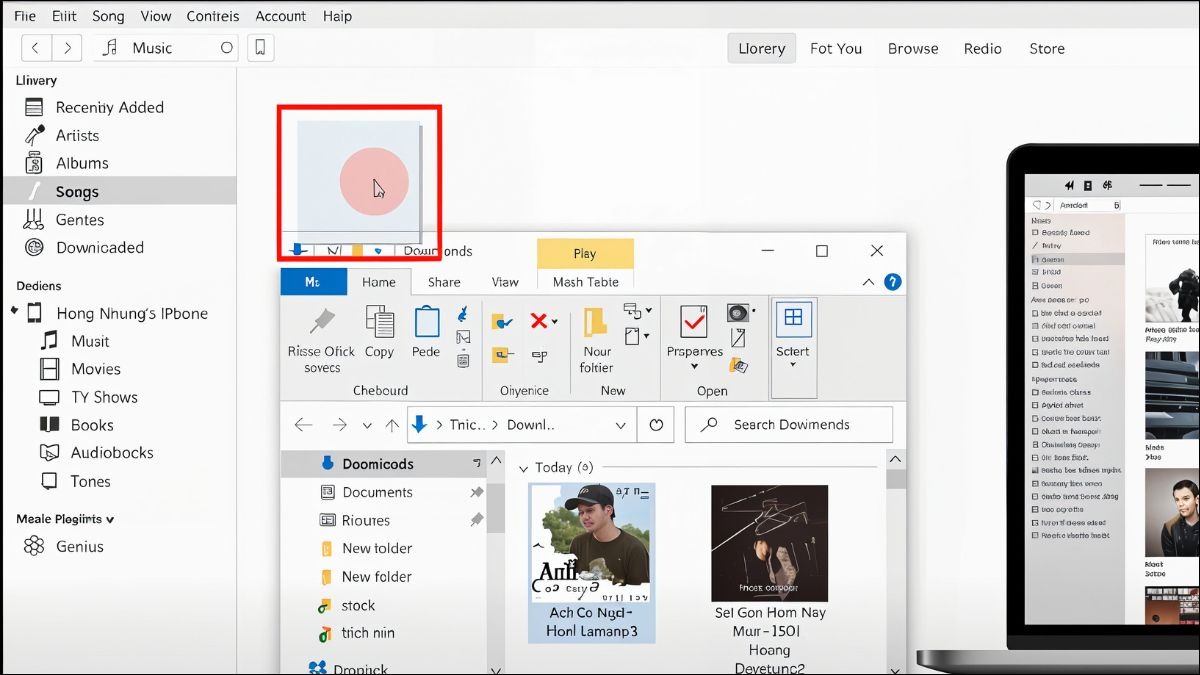The image size is (1200, 675).
Task: Click inside Search Dowmends field
Action: tap(789, 425)
